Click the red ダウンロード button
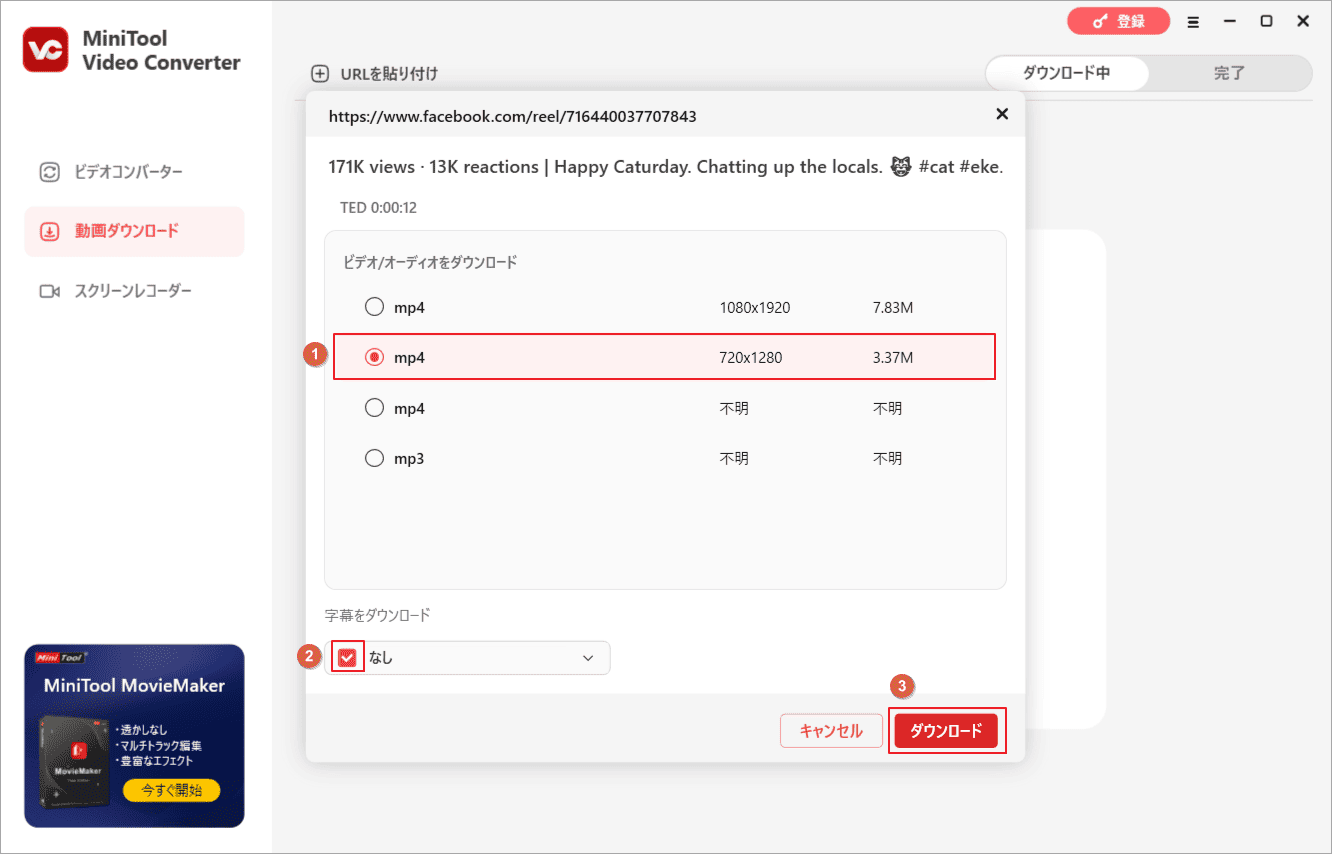Screen dimensions: 1332x854 (x=946, y=731)
